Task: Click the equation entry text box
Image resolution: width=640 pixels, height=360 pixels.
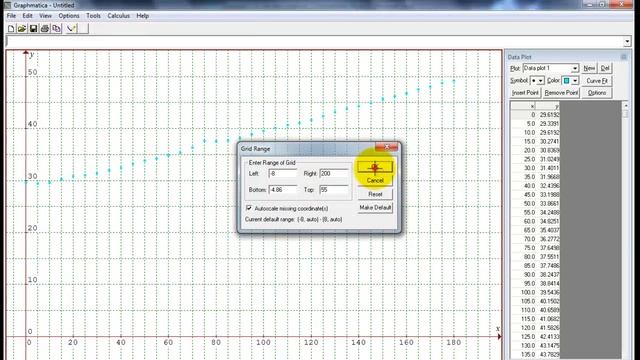Action: (x=314, y=41)
